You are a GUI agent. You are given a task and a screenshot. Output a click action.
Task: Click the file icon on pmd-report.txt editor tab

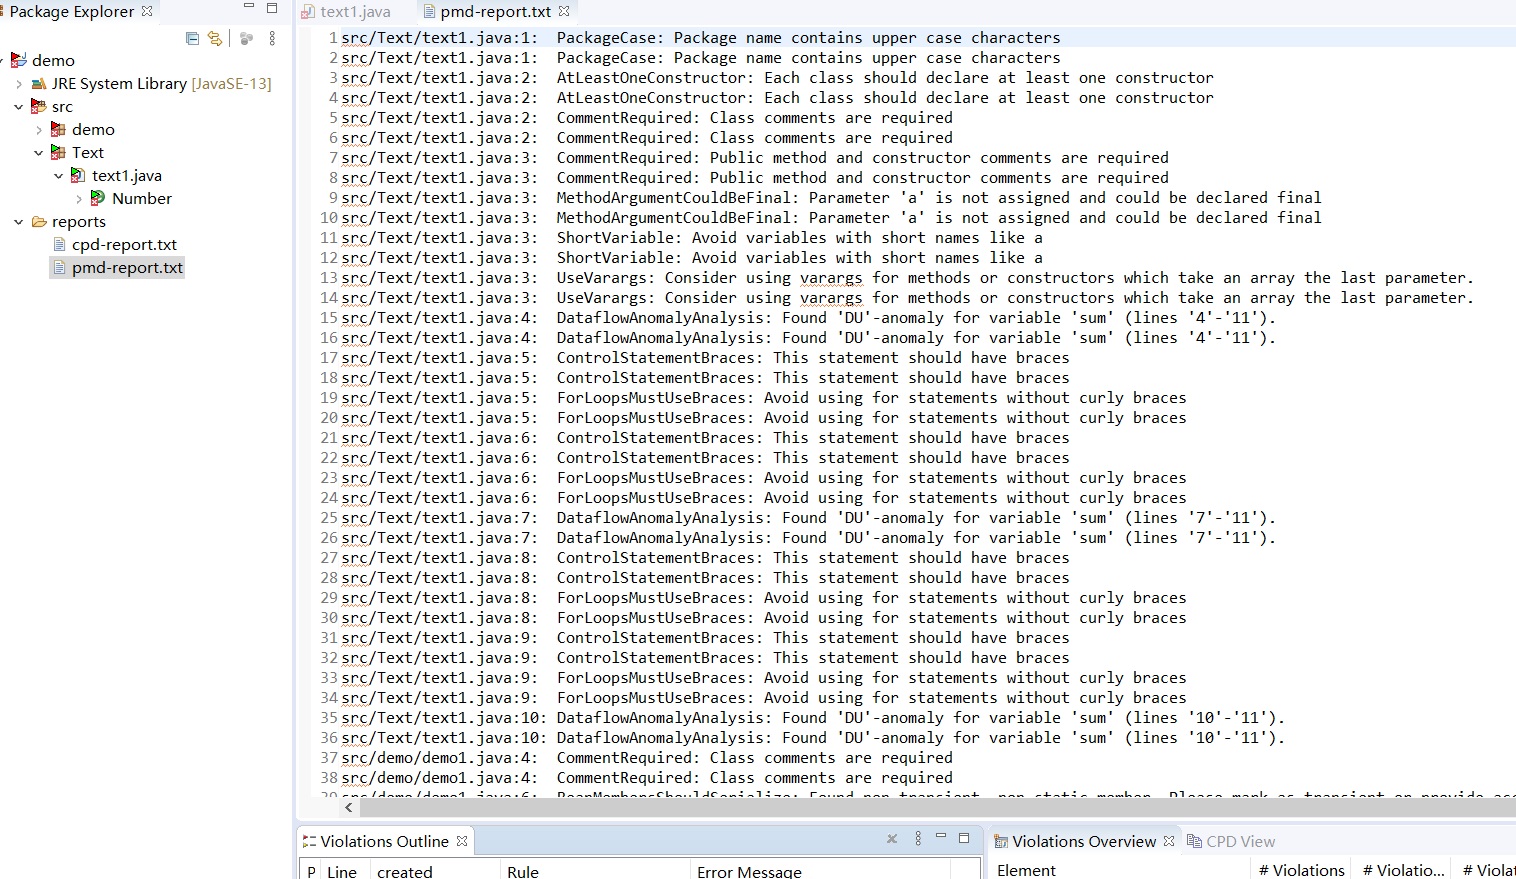point(427,12)
